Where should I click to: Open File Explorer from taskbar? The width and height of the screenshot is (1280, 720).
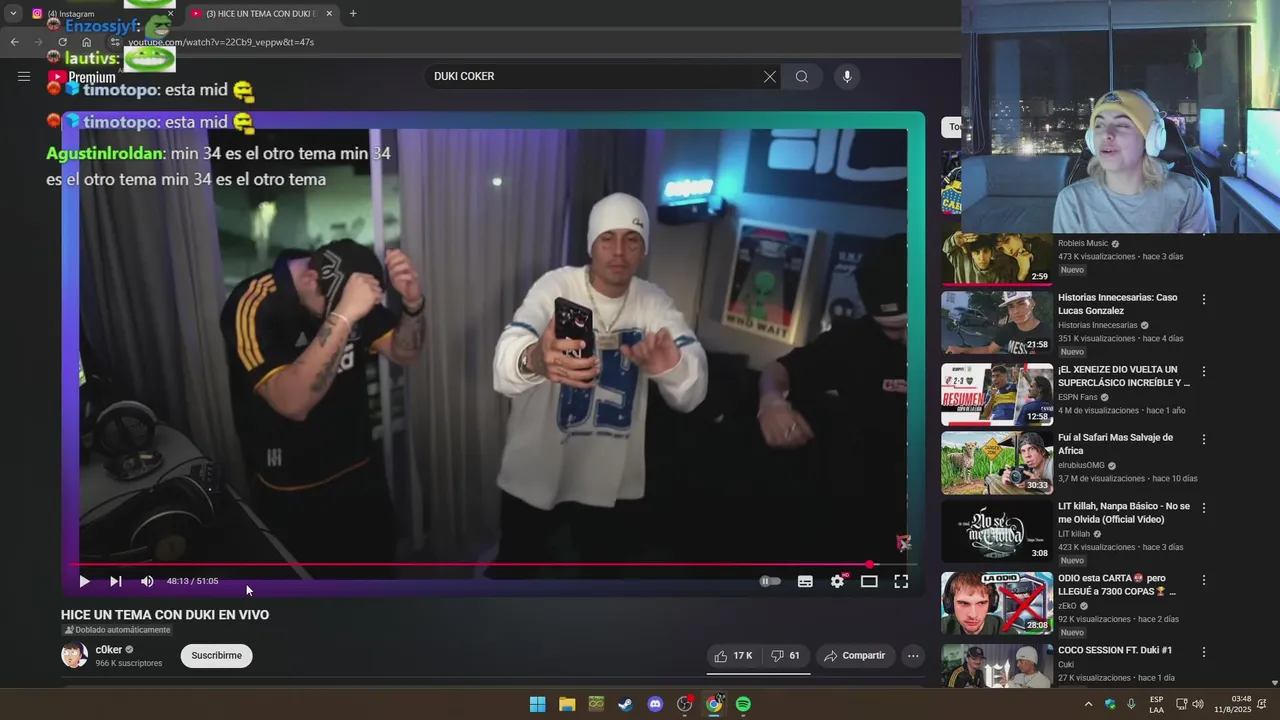[567, 704]
